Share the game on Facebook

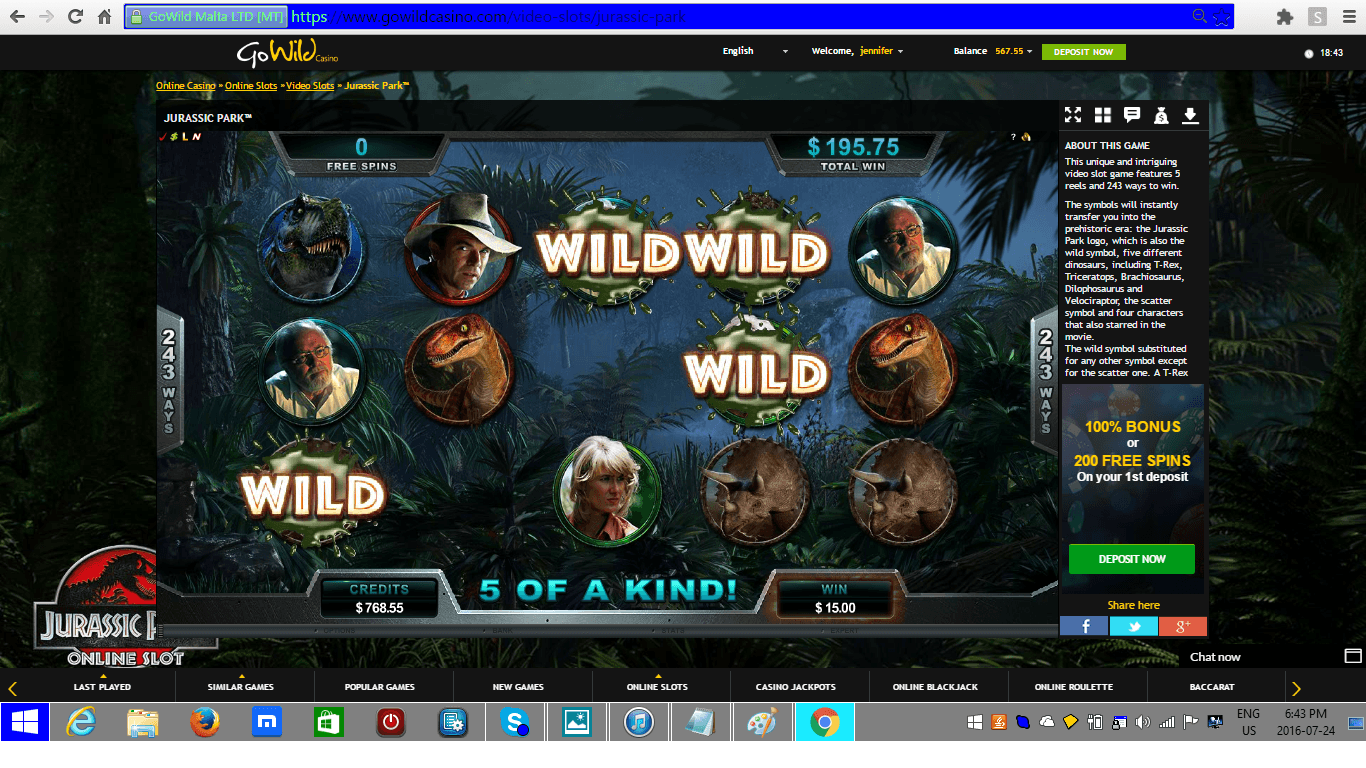point(1084,626)
